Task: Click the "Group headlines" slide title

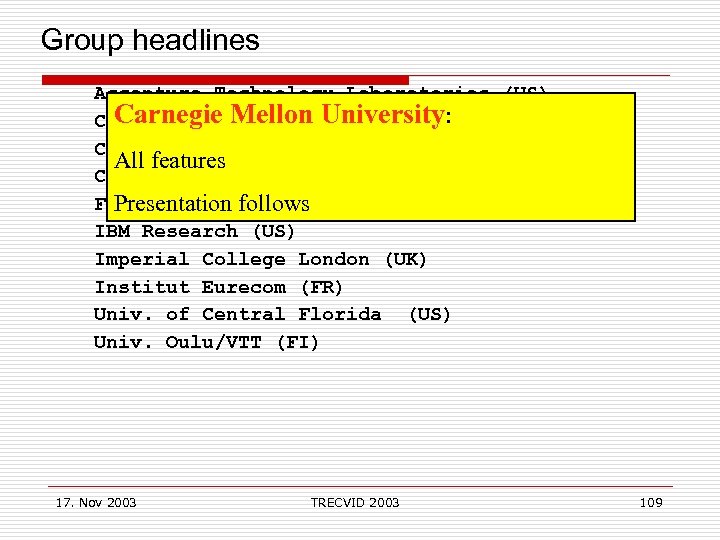Action: click(x=150, y=40)
